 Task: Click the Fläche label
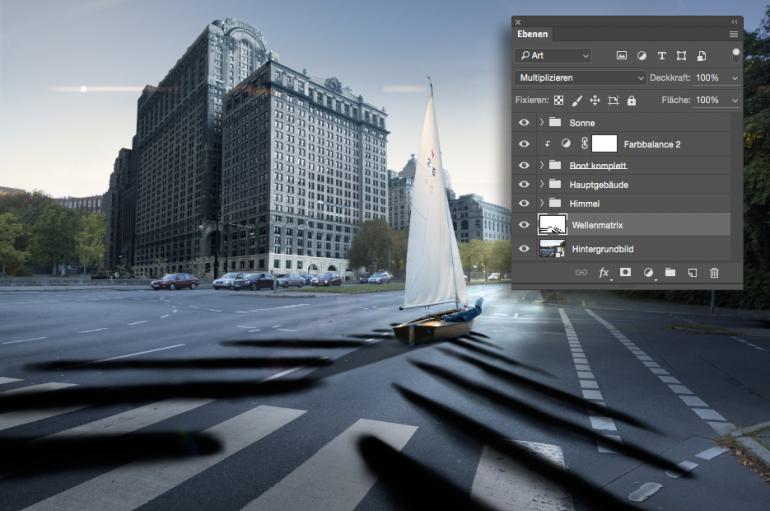pos(676,100)
